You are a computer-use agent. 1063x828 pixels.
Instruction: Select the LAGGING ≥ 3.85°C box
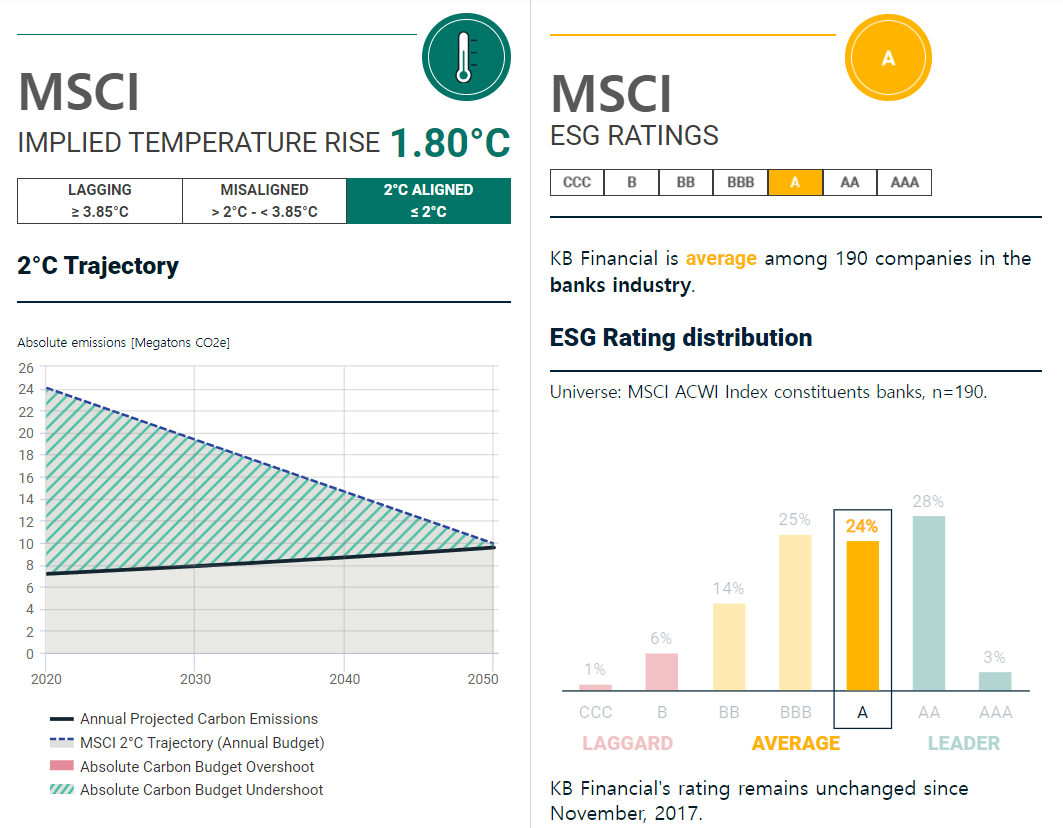[x=100, y=201]
